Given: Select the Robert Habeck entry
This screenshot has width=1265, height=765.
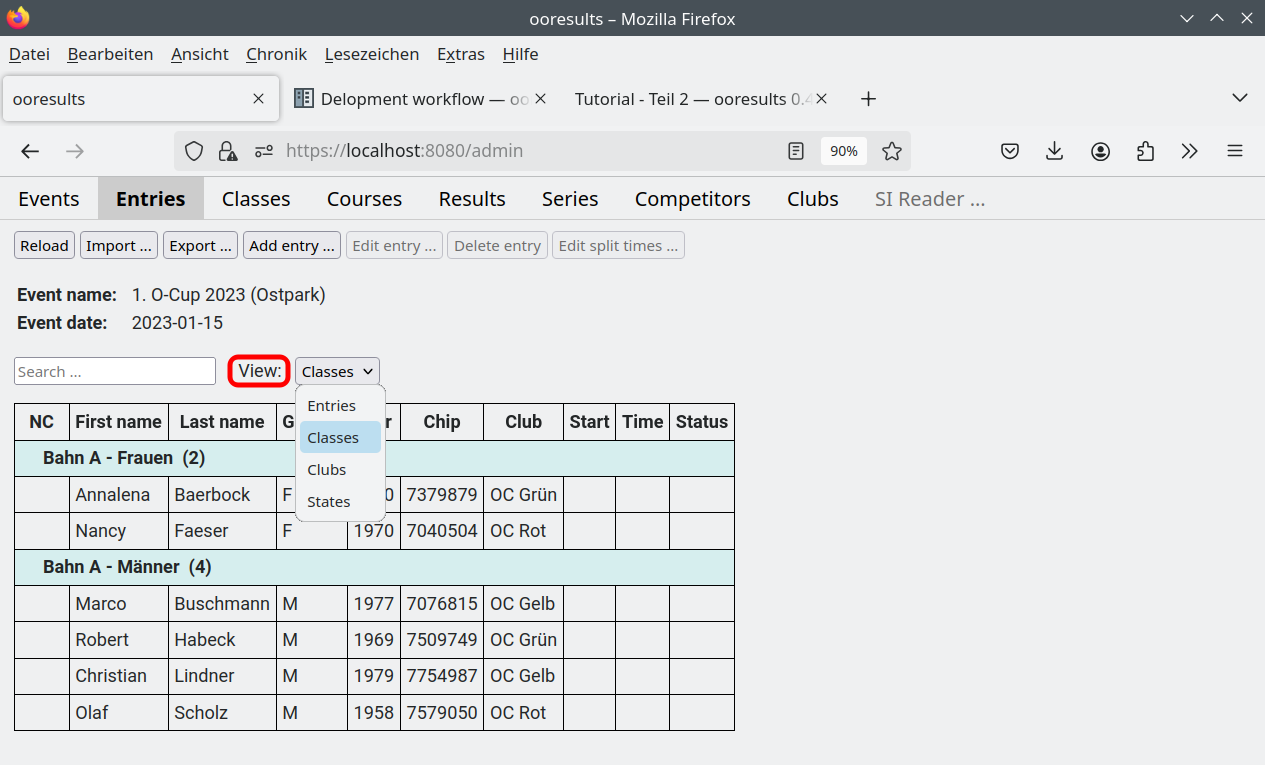Looking at the screenshot, I should 374,640.
